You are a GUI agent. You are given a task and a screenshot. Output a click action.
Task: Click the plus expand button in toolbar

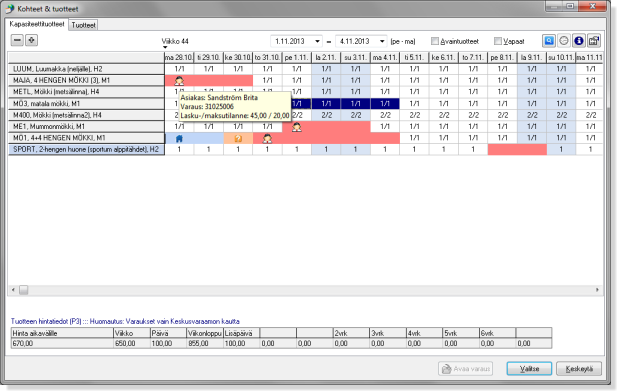[31, 40]
